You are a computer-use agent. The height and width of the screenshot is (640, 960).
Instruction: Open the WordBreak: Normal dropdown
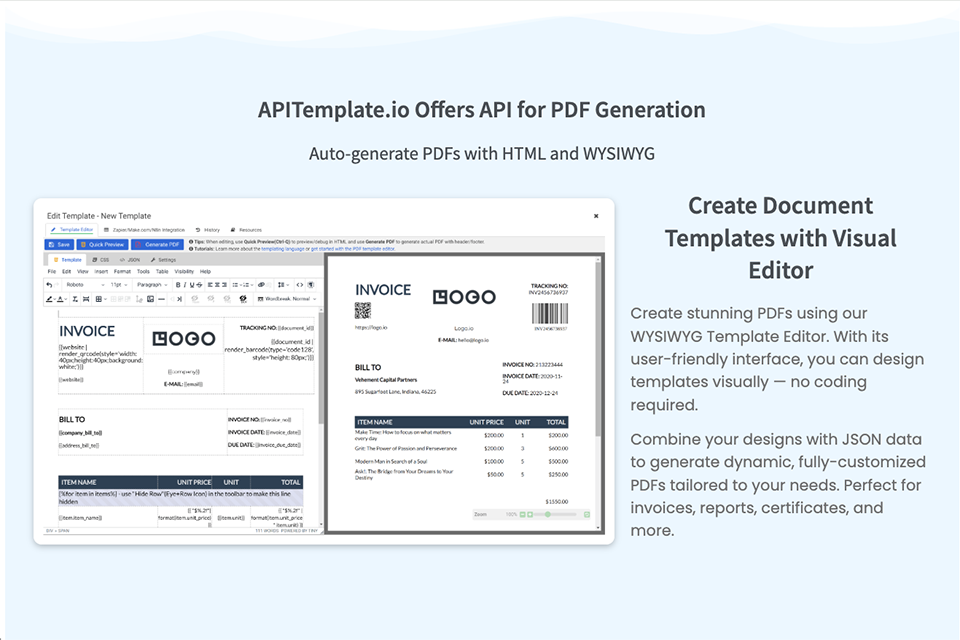[287, 299]
